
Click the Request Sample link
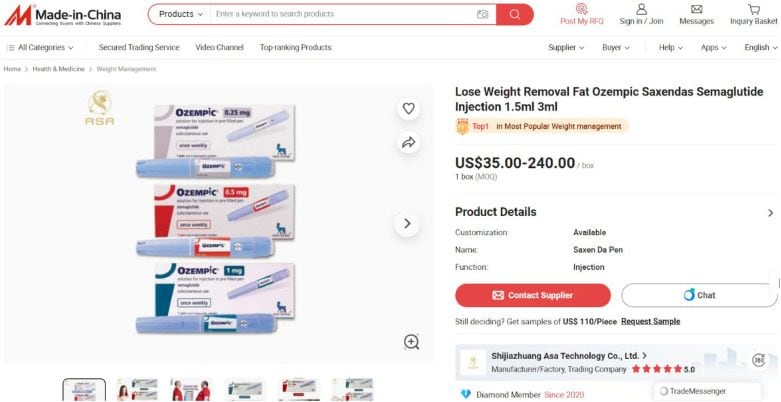(x=651, y=321)
